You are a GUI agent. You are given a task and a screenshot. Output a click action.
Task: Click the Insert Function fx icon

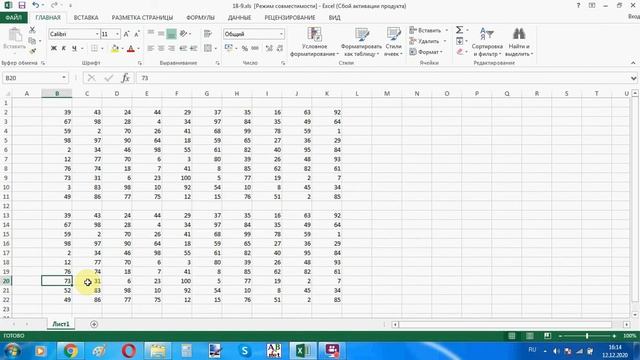125,78
